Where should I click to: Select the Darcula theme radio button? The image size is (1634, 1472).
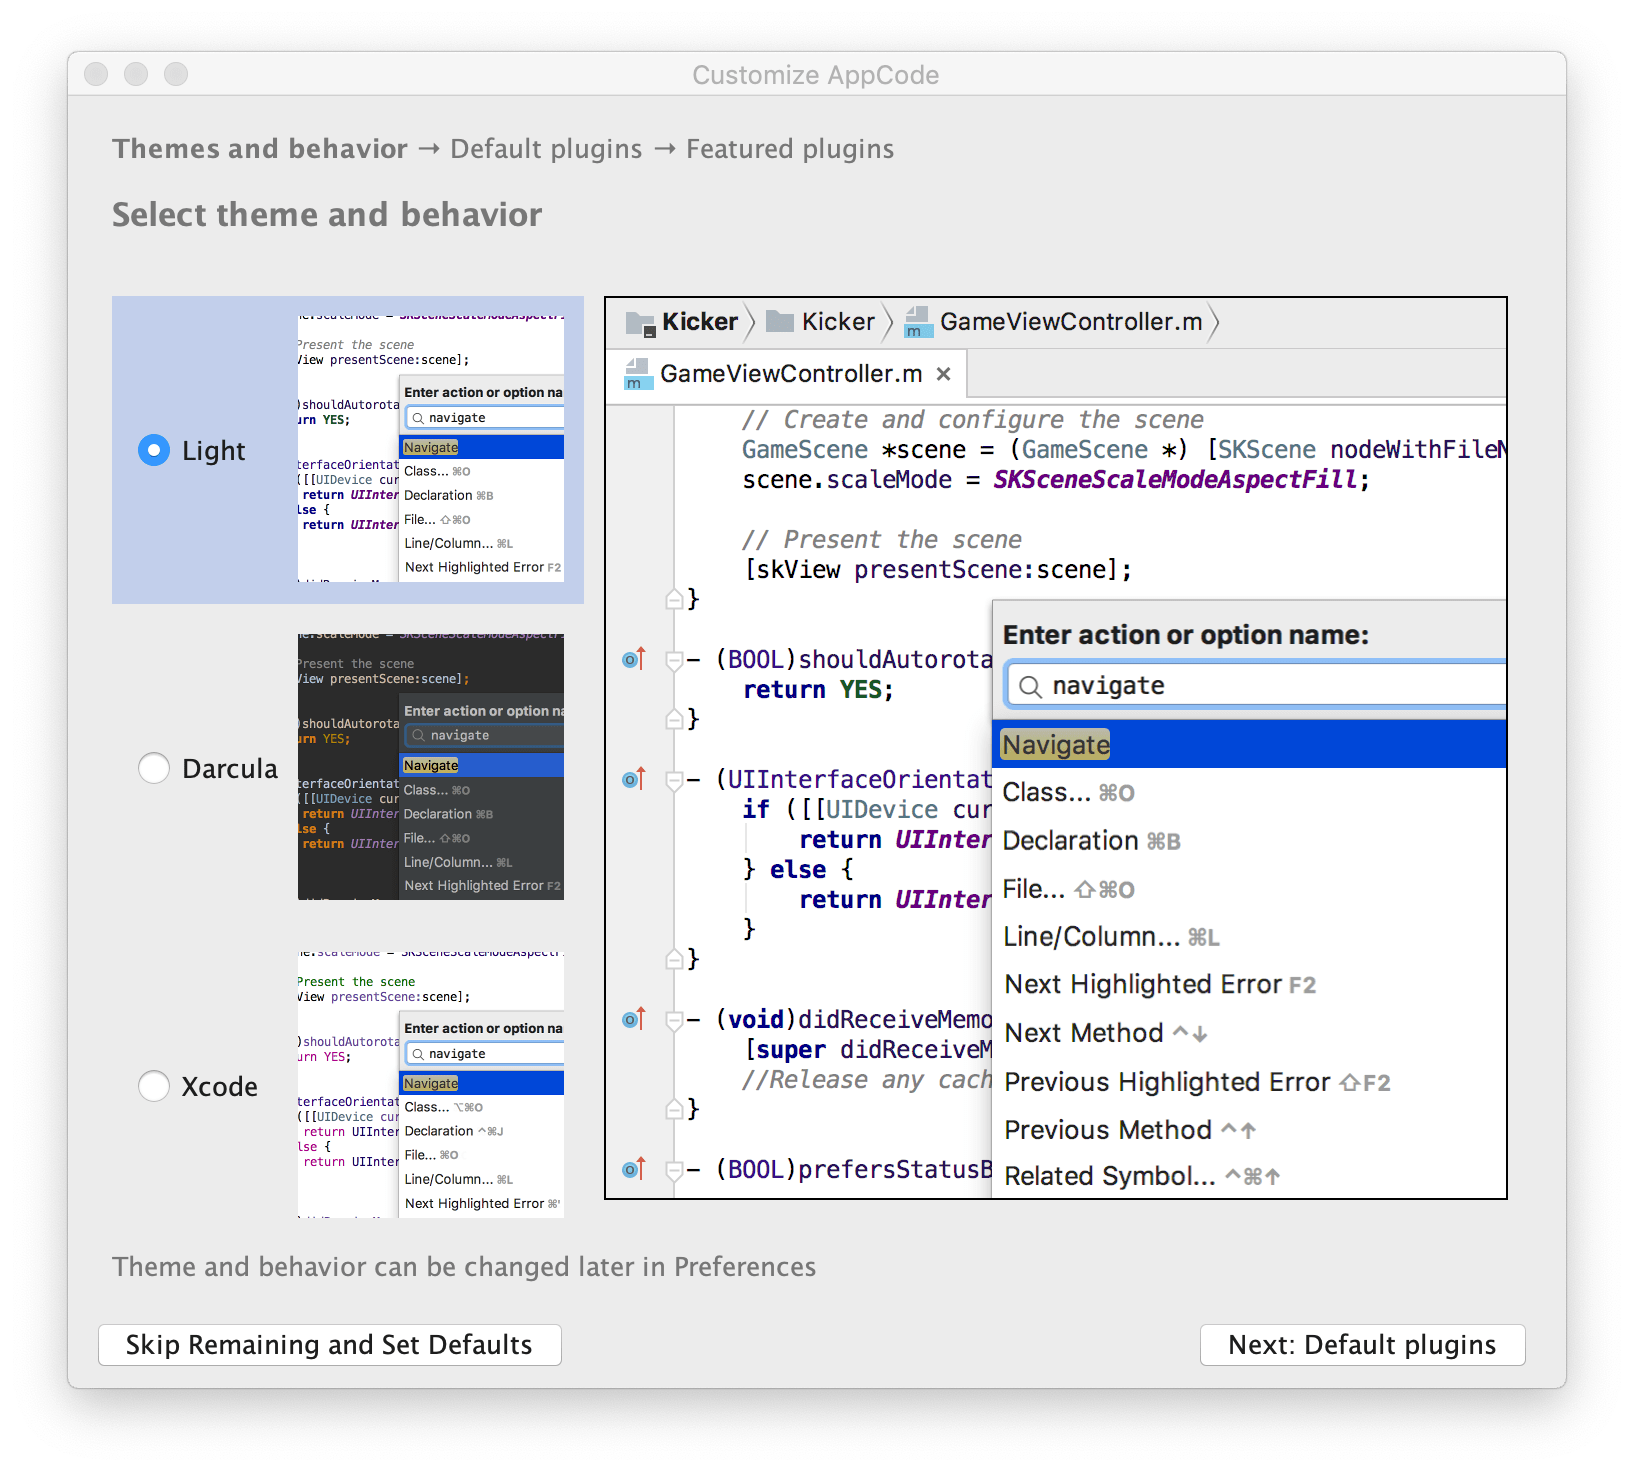pos(153,768)
